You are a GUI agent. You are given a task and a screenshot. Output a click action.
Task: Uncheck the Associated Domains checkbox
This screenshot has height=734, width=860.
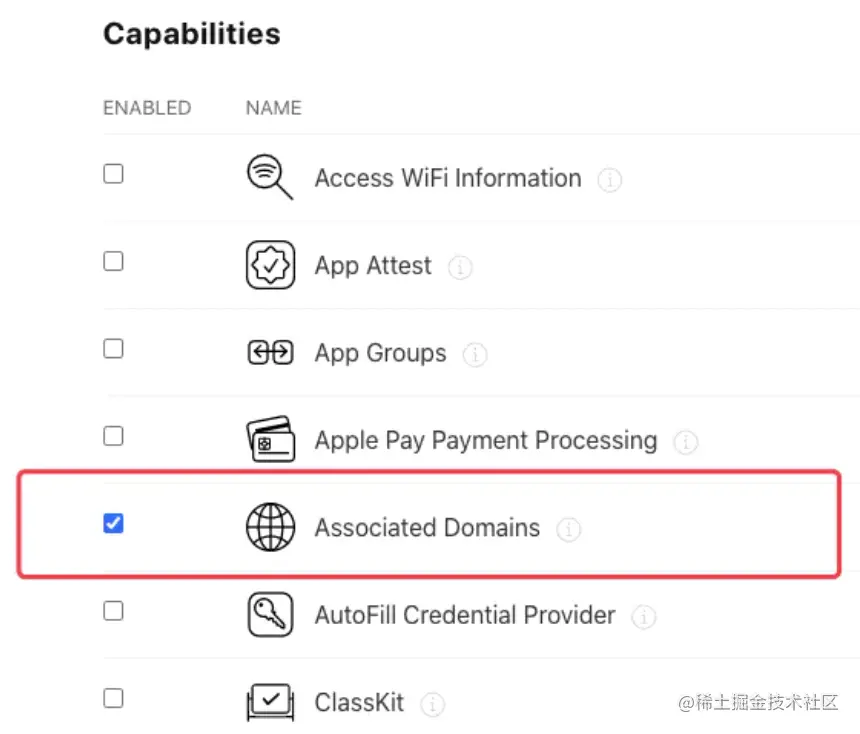click(114, 523)
